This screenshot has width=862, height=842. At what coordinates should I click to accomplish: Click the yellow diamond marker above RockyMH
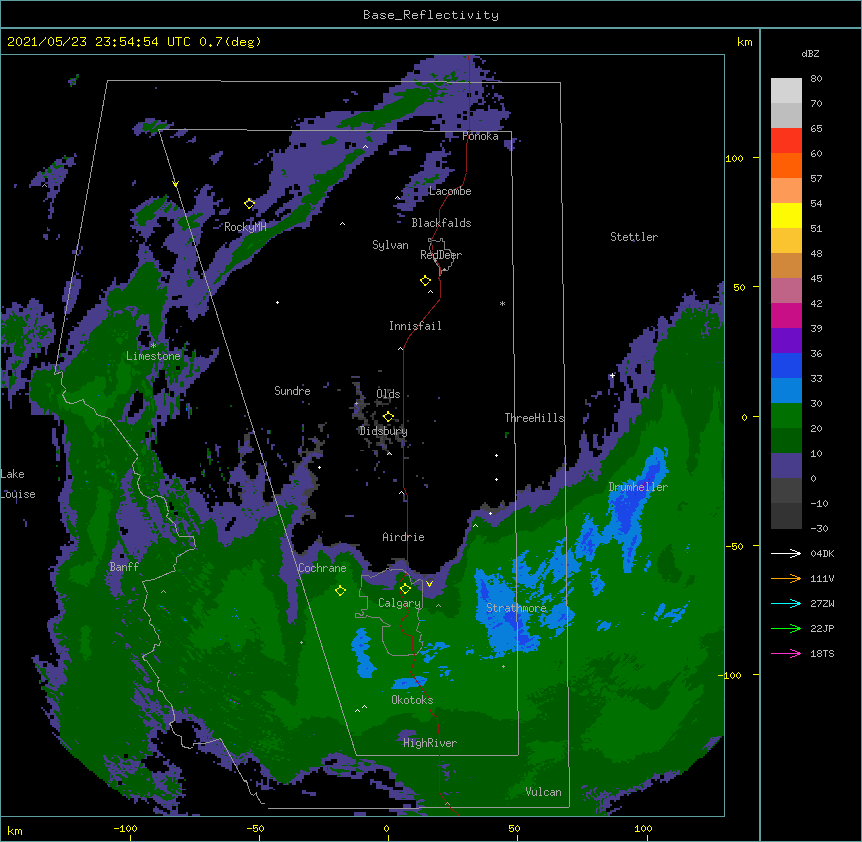(x=249, y=204)
